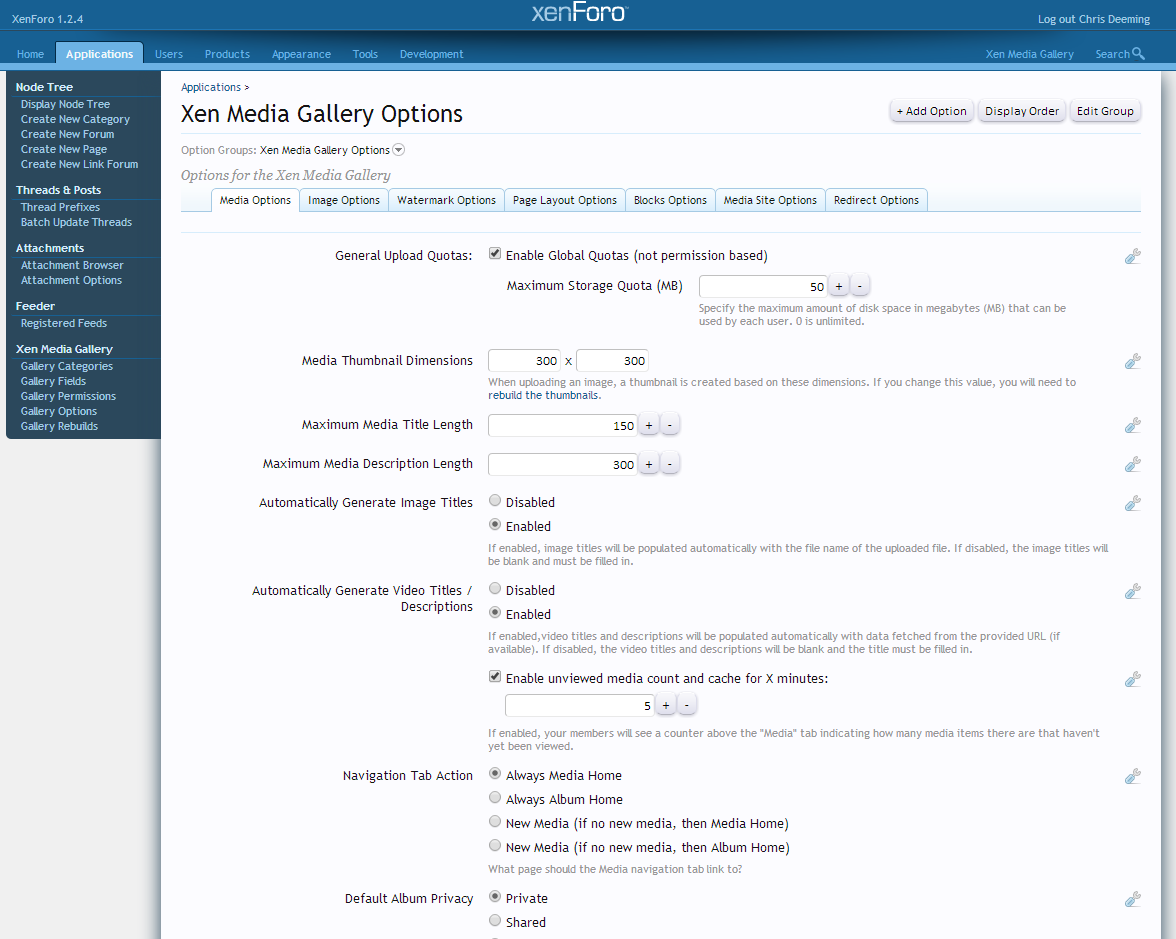The image size is (1176, 939).
Task: Increase Maximum Media Description Length
Action: pos(649,464)
